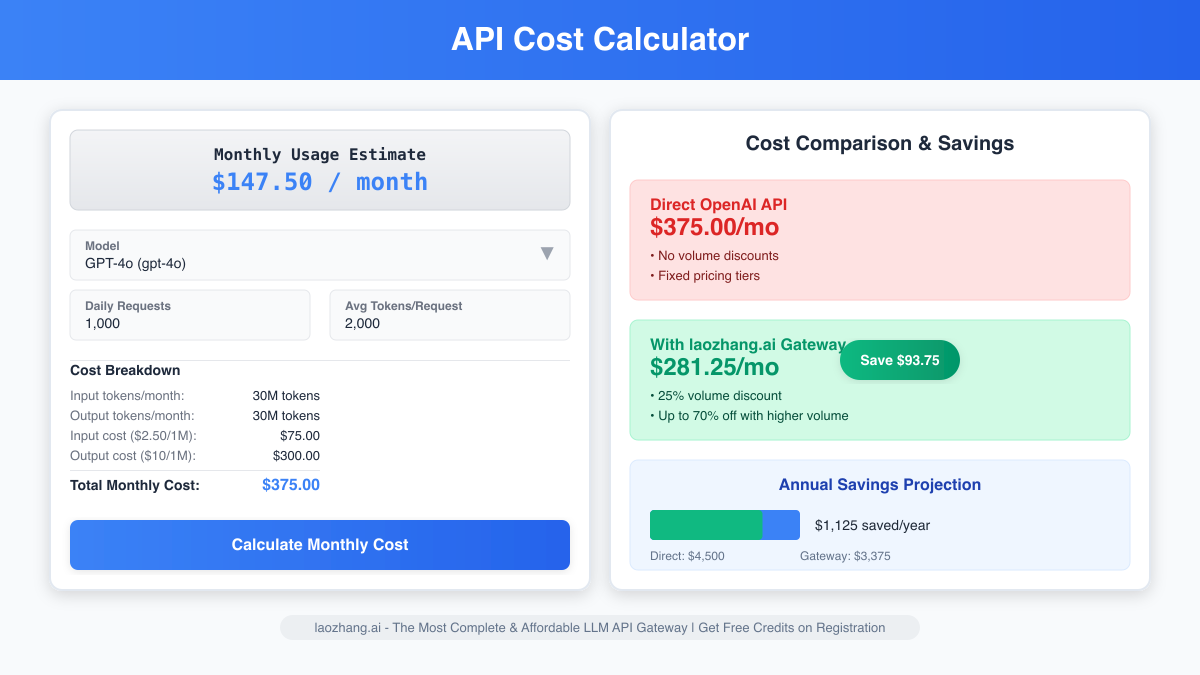
Task: Click the Total Monthly Cost value
Action: [x=291, y=484]
